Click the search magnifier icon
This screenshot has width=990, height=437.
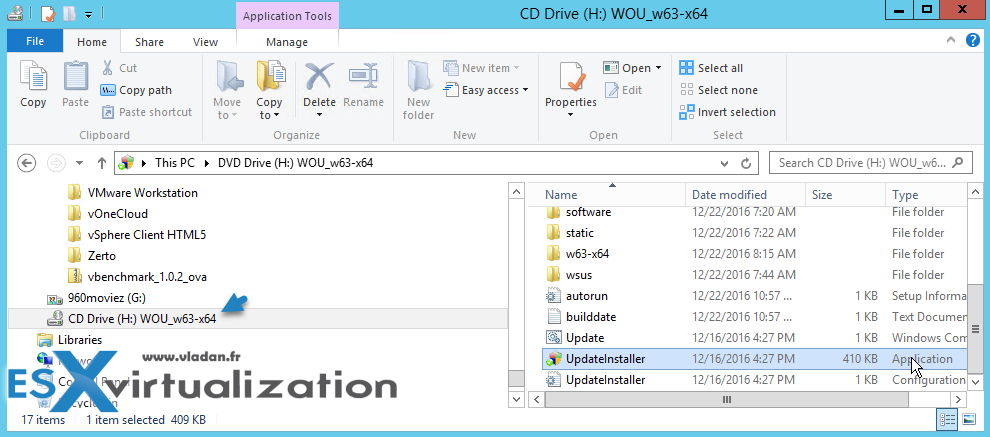(x=958, y=162)
